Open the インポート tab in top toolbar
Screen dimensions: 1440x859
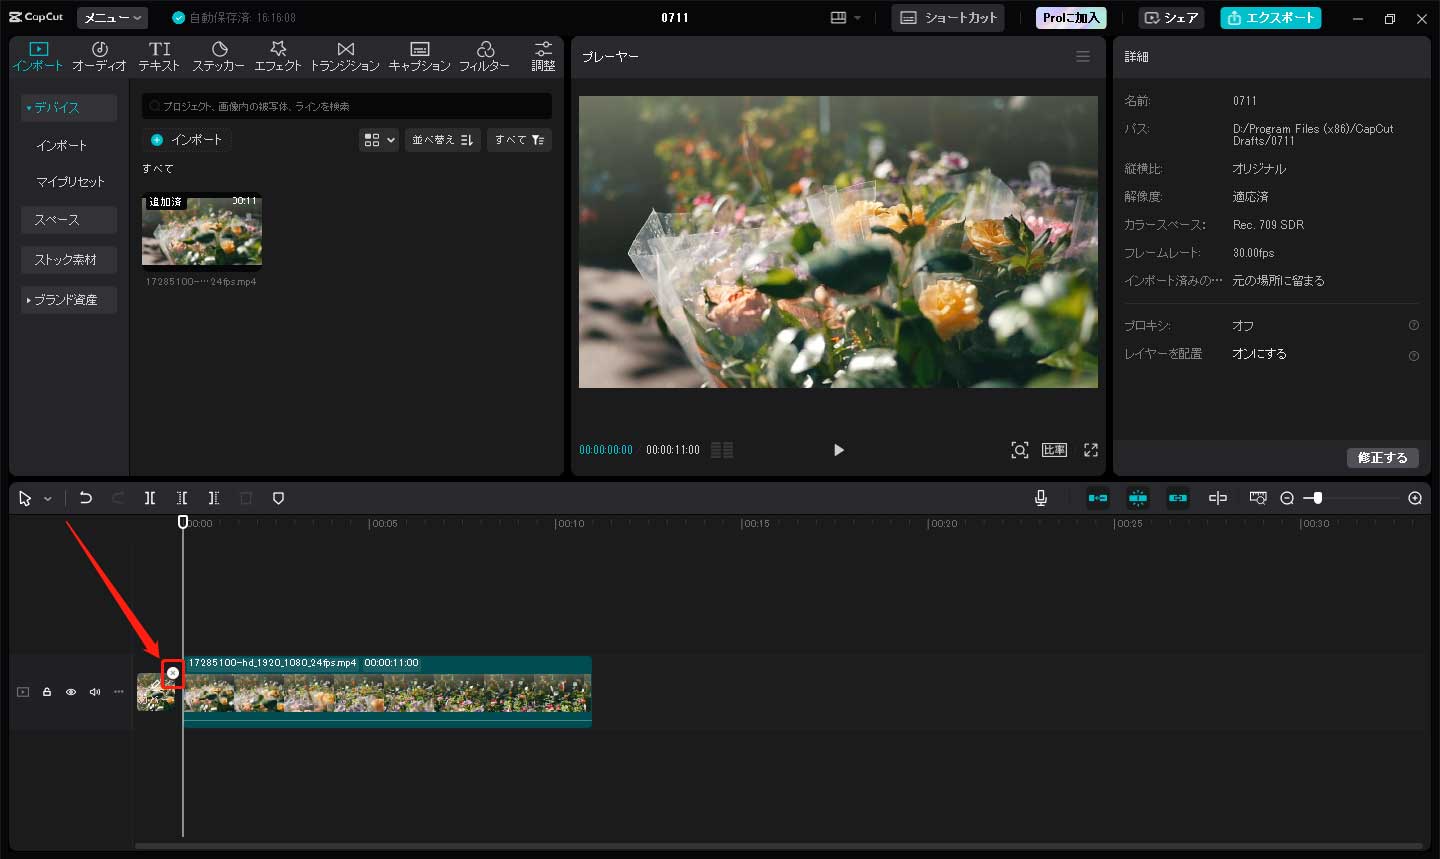[x=38, y=56]
